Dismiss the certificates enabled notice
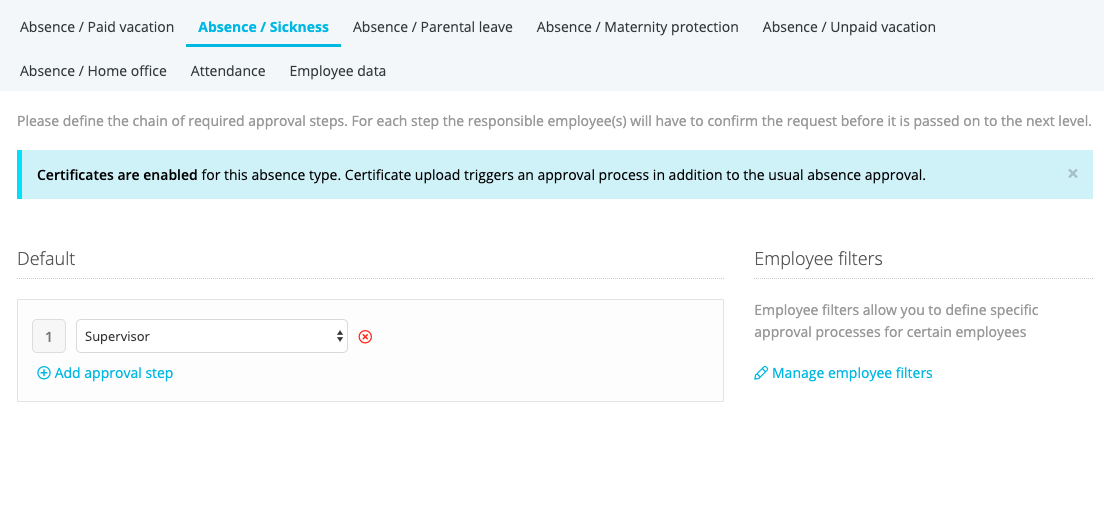Image resolution: width=1104 pixels, height=510 pixels. pyautogui.click(x=1072, y=174)
